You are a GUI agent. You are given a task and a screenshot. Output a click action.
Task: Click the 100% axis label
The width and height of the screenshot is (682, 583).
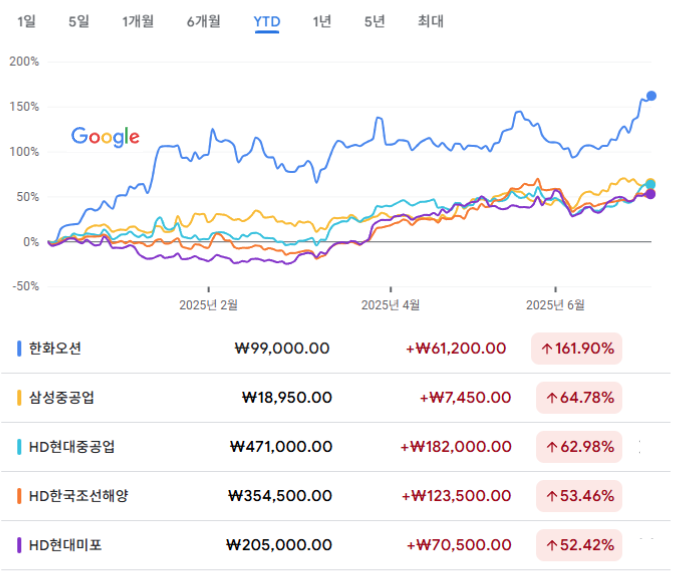point(24,153)
